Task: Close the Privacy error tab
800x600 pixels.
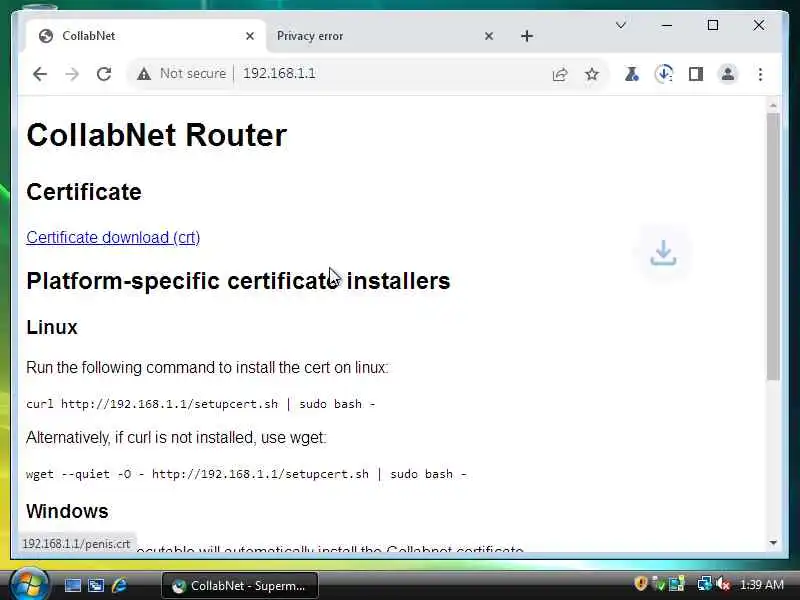Action: [489, 36]
